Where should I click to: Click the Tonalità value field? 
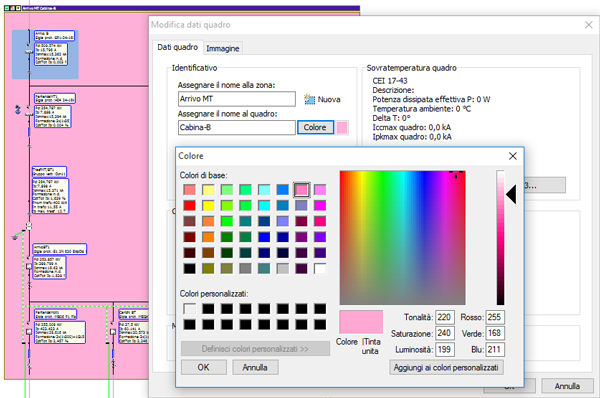(445, 317)
